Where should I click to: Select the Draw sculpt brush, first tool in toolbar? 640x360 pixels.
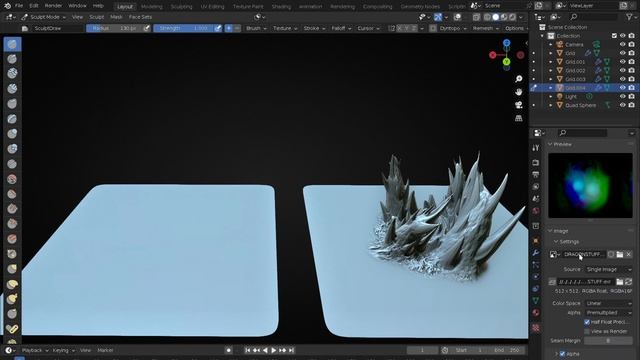click(12, 44)
